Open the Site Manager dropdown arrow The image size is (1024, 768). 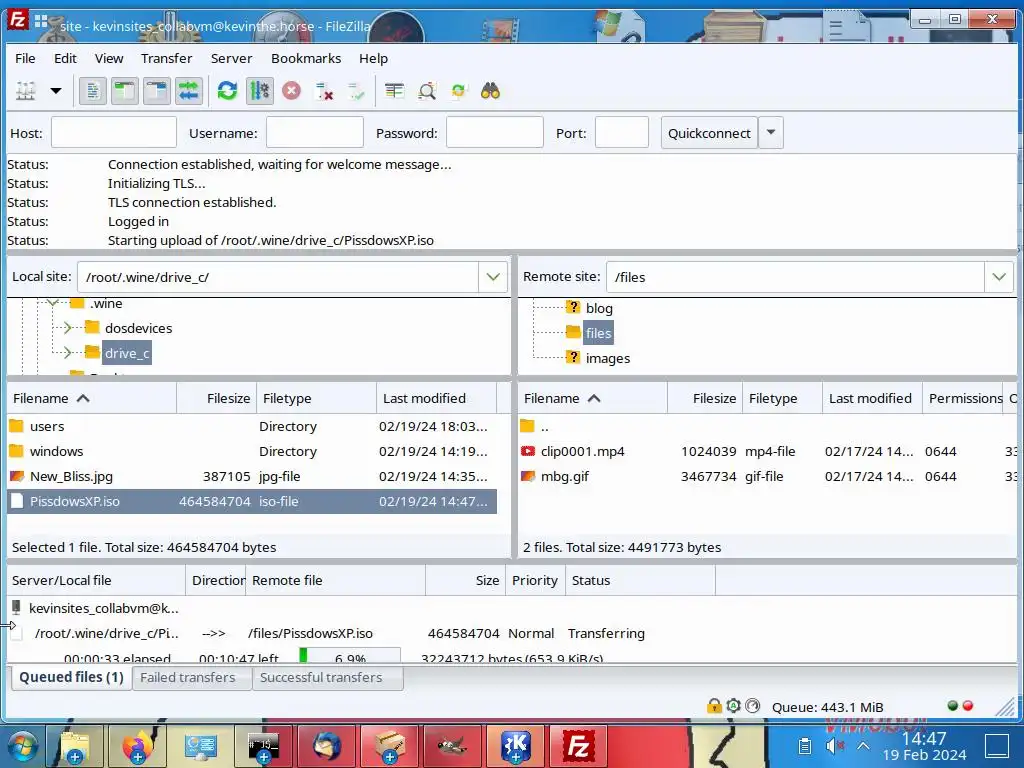[x=56, y=91]
